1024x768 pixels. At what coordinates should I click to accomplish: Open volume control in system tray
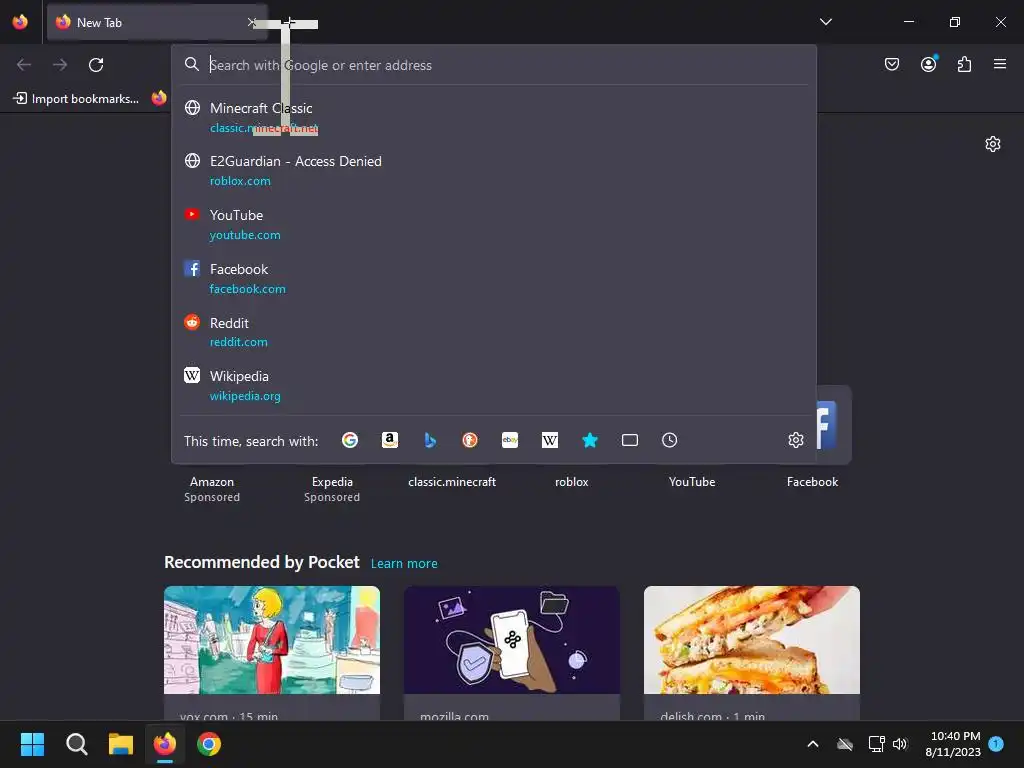900,744
